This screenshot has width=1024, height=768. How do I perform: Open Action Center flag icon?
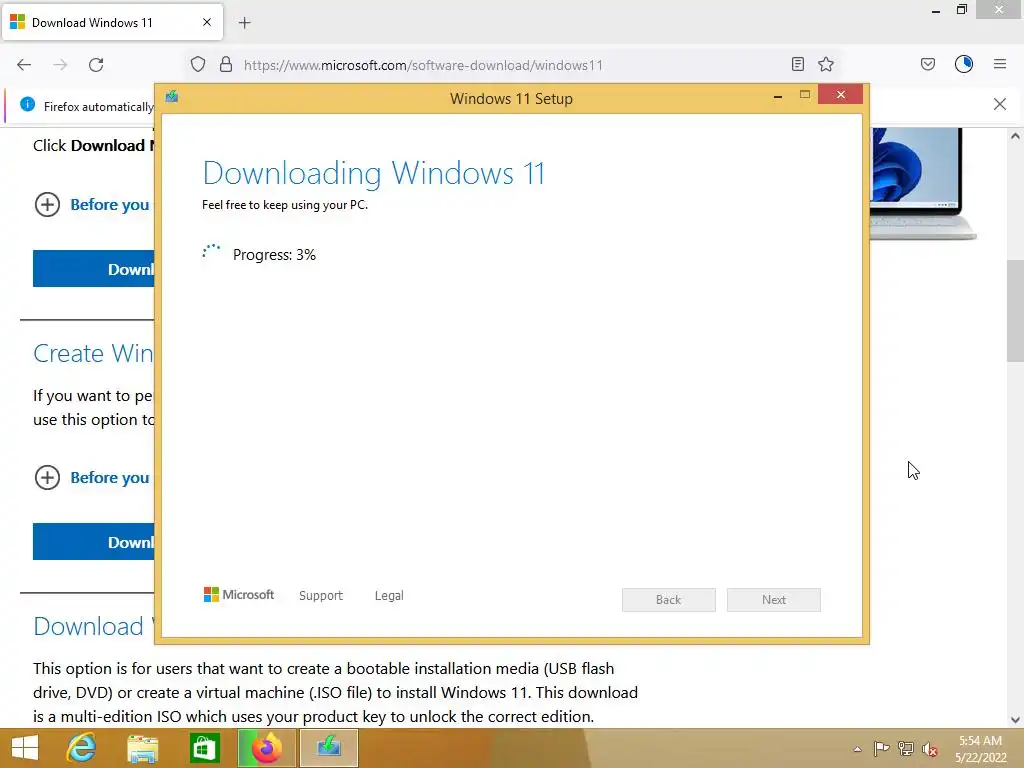[x=881, y=748]
